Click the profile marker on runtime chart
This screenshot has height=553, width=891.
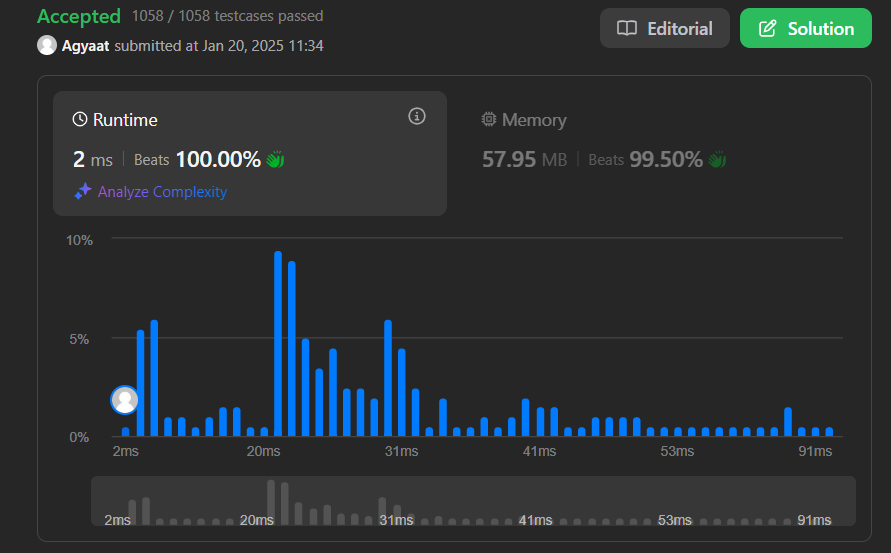[125, 400]
